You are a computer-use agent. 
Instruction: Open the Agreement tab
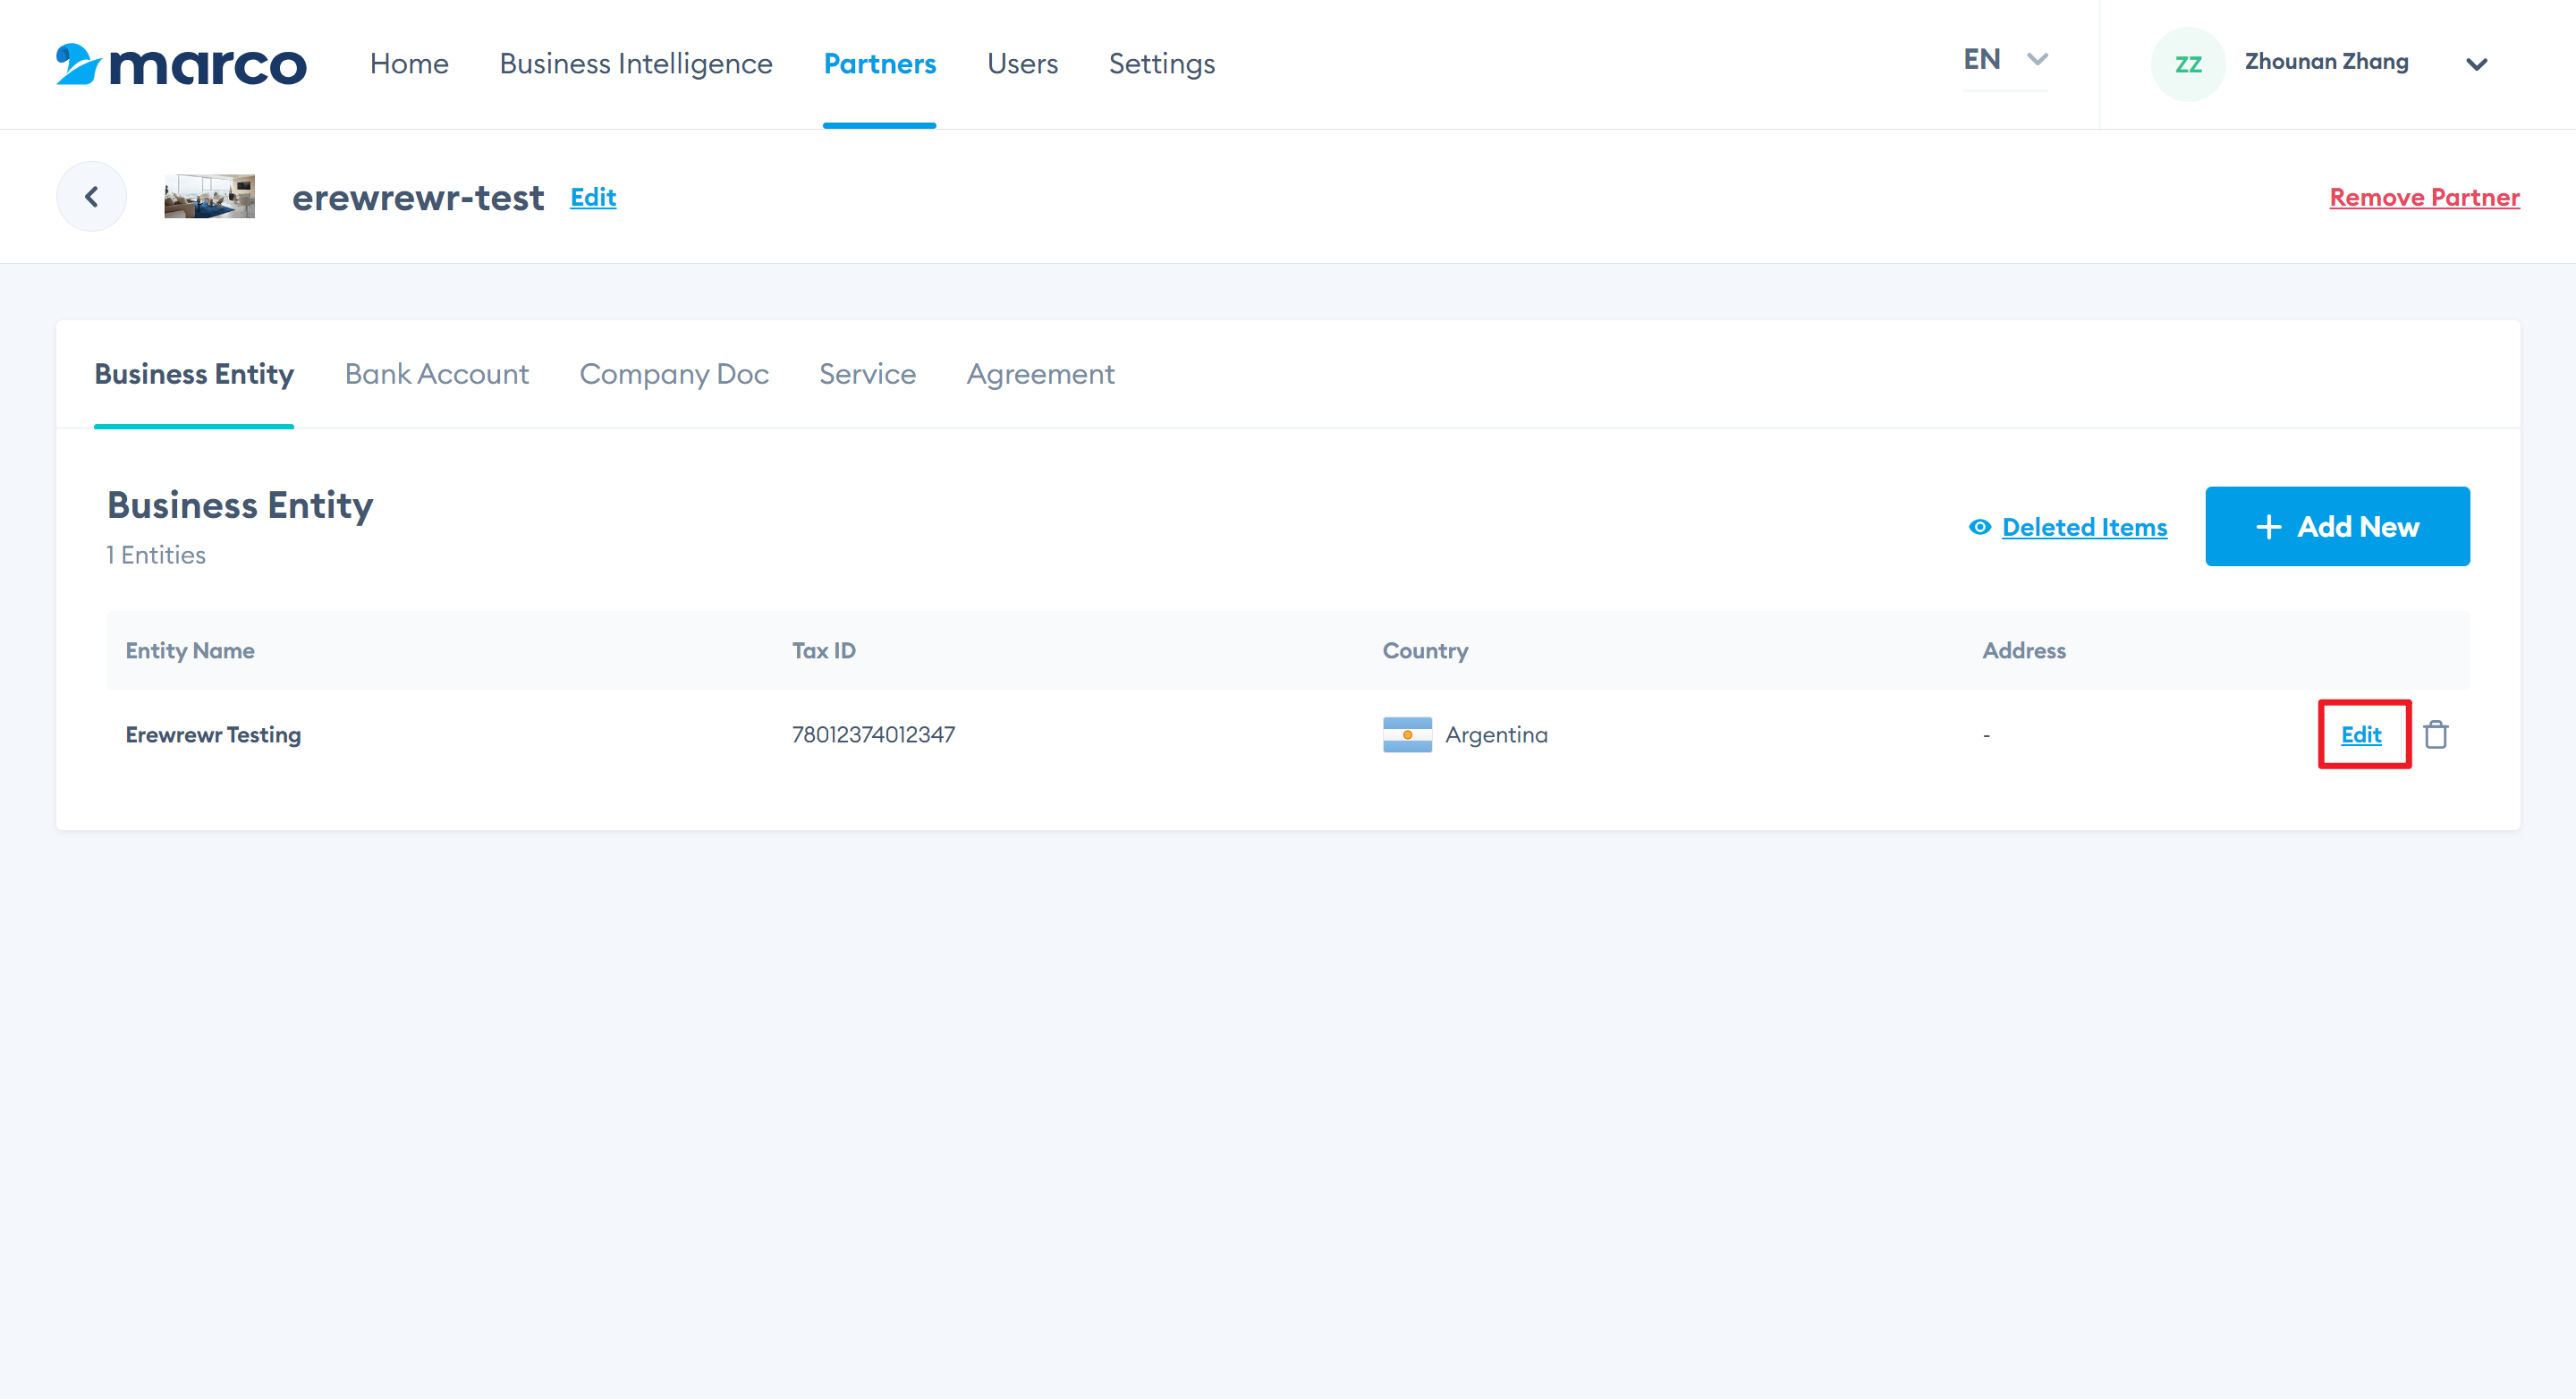pyautogui.click(x=1040, y=374)
